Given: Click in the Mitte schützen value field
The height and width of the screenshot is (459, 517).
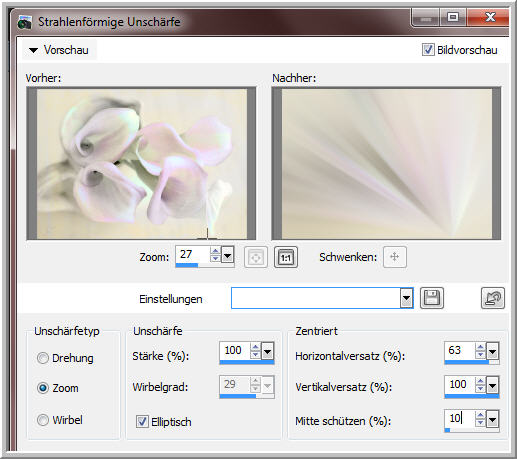Looking at the screenshot, I should point(459,418).
